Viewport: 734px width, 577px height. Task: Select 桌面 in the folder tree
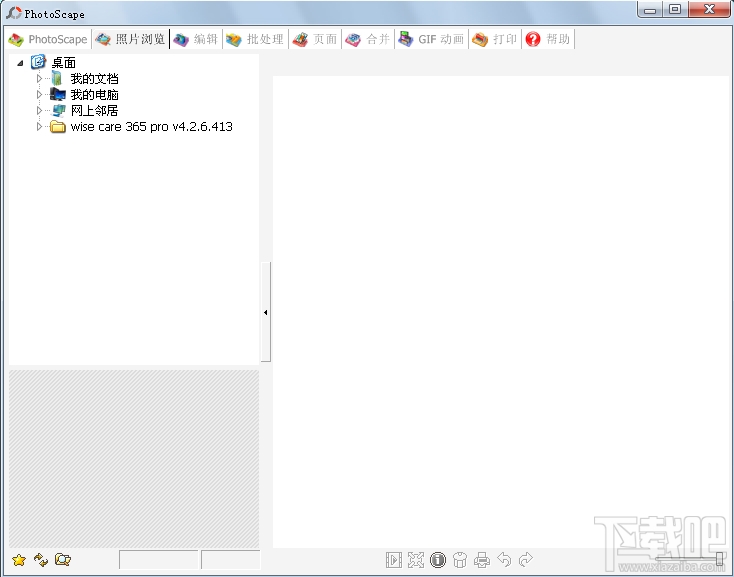point(64,63)
